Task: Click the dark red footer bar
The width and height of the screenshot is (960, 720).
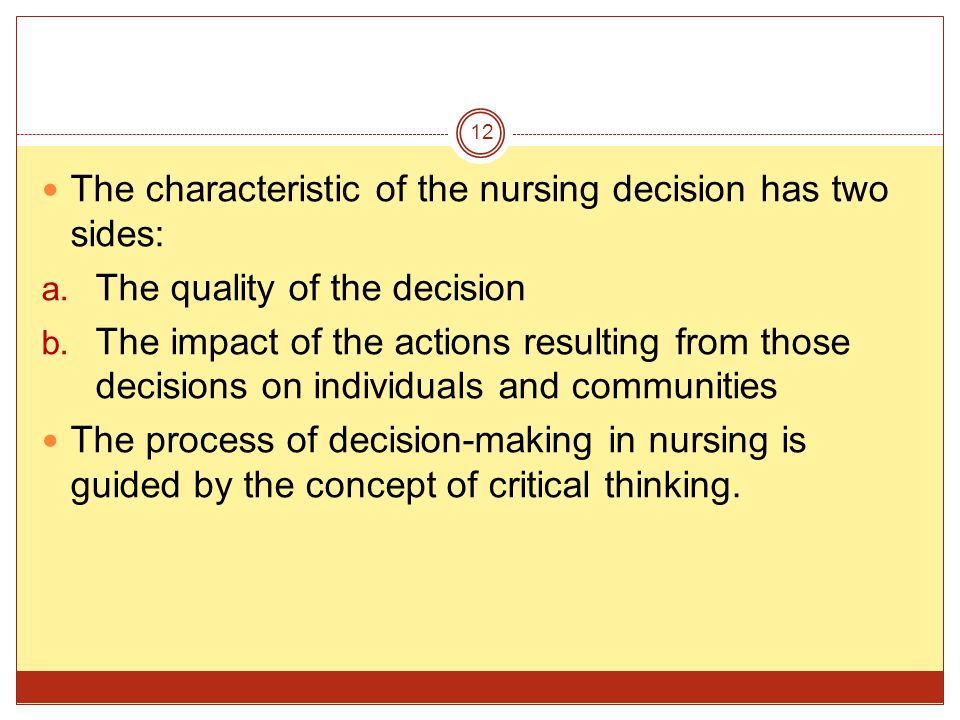Action: point(480,687)
